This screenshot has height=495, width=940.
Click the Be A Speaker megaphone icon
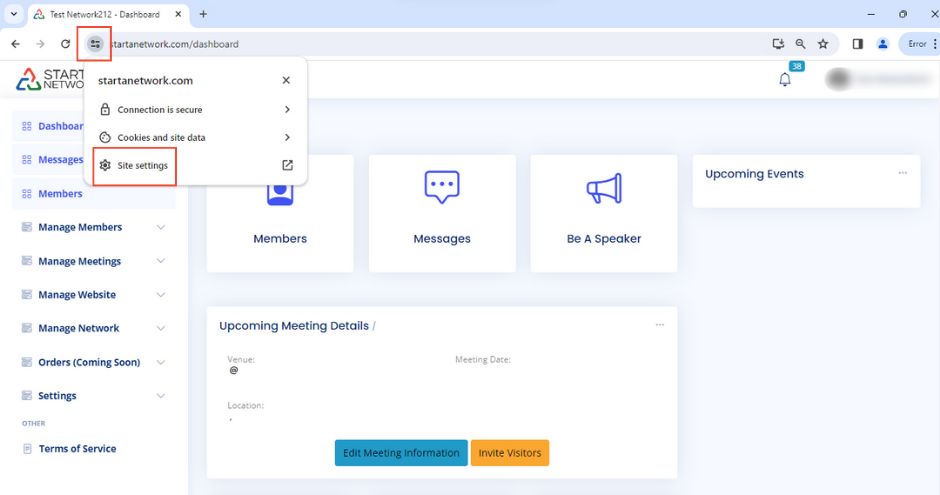tap(603, 188)
